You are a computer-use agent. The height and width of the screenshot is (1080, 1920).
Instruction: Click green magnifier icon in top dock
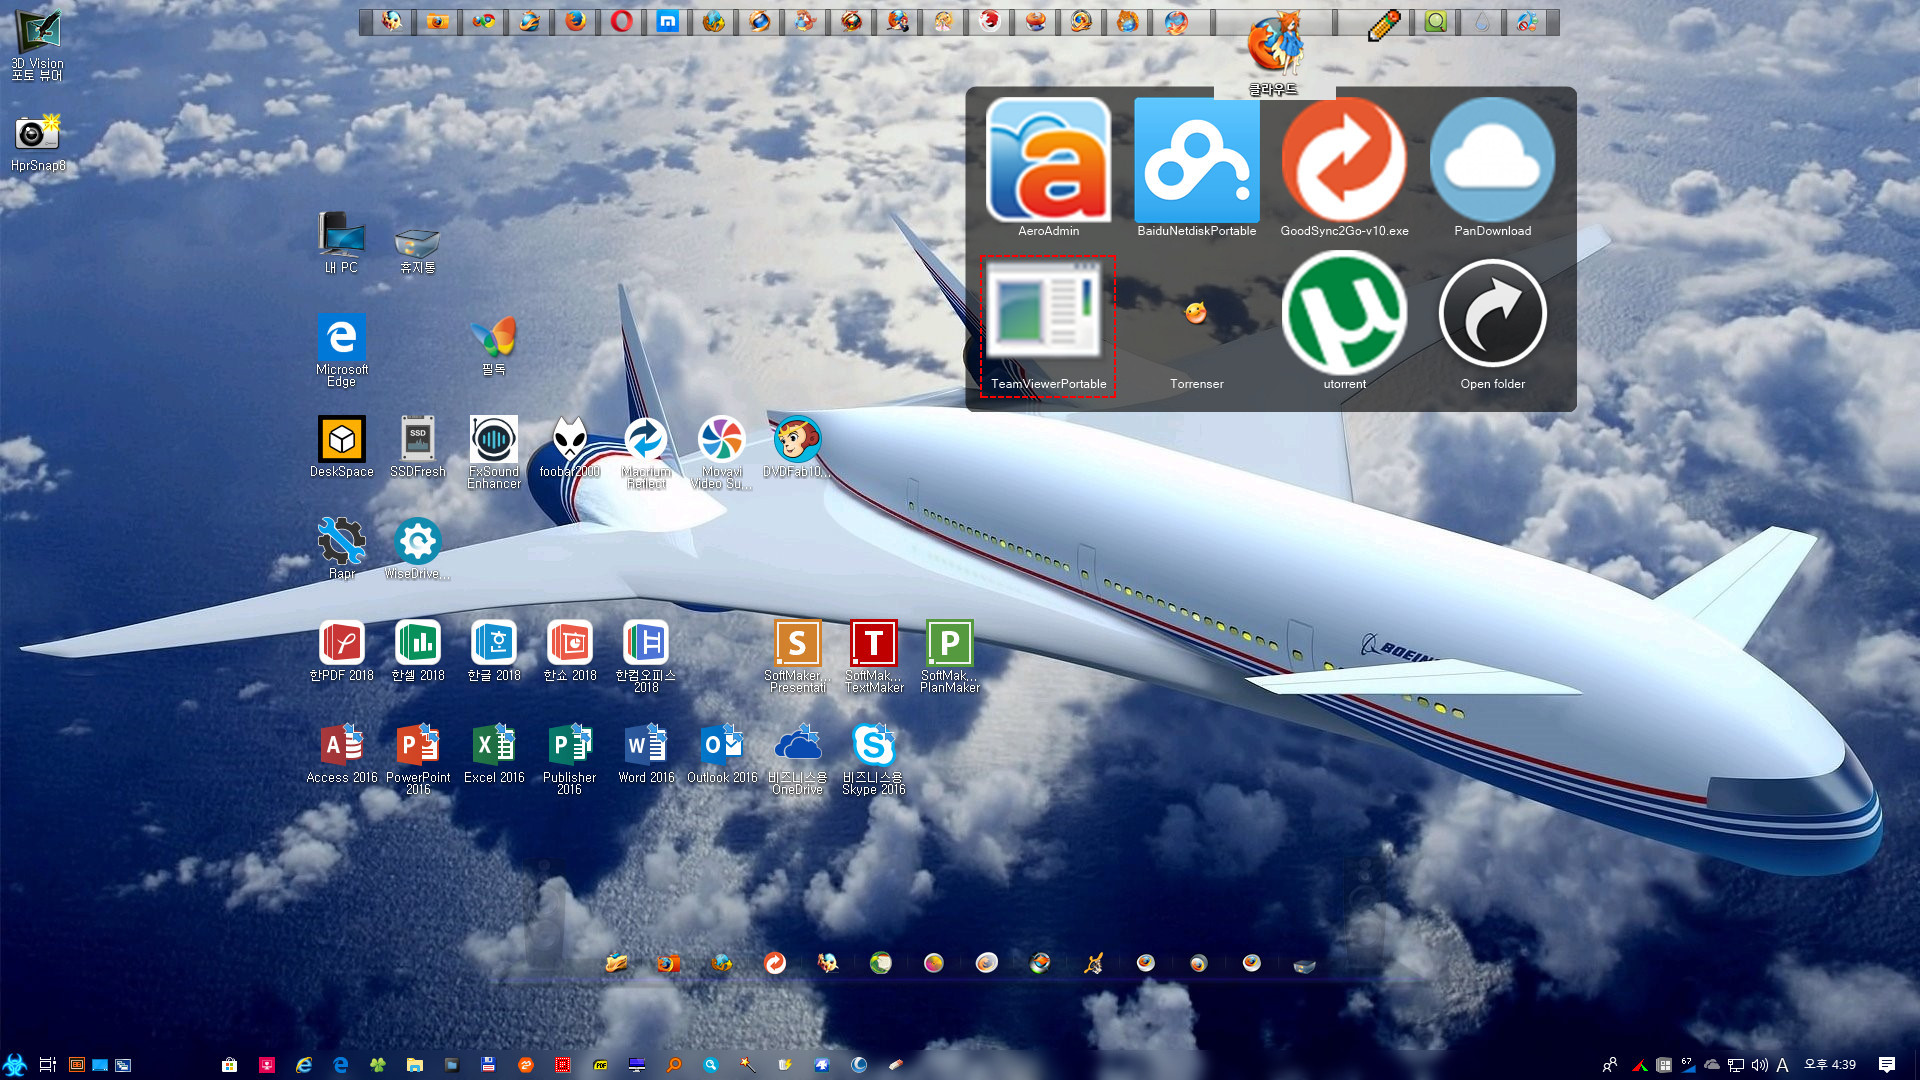coord(1435,21)
